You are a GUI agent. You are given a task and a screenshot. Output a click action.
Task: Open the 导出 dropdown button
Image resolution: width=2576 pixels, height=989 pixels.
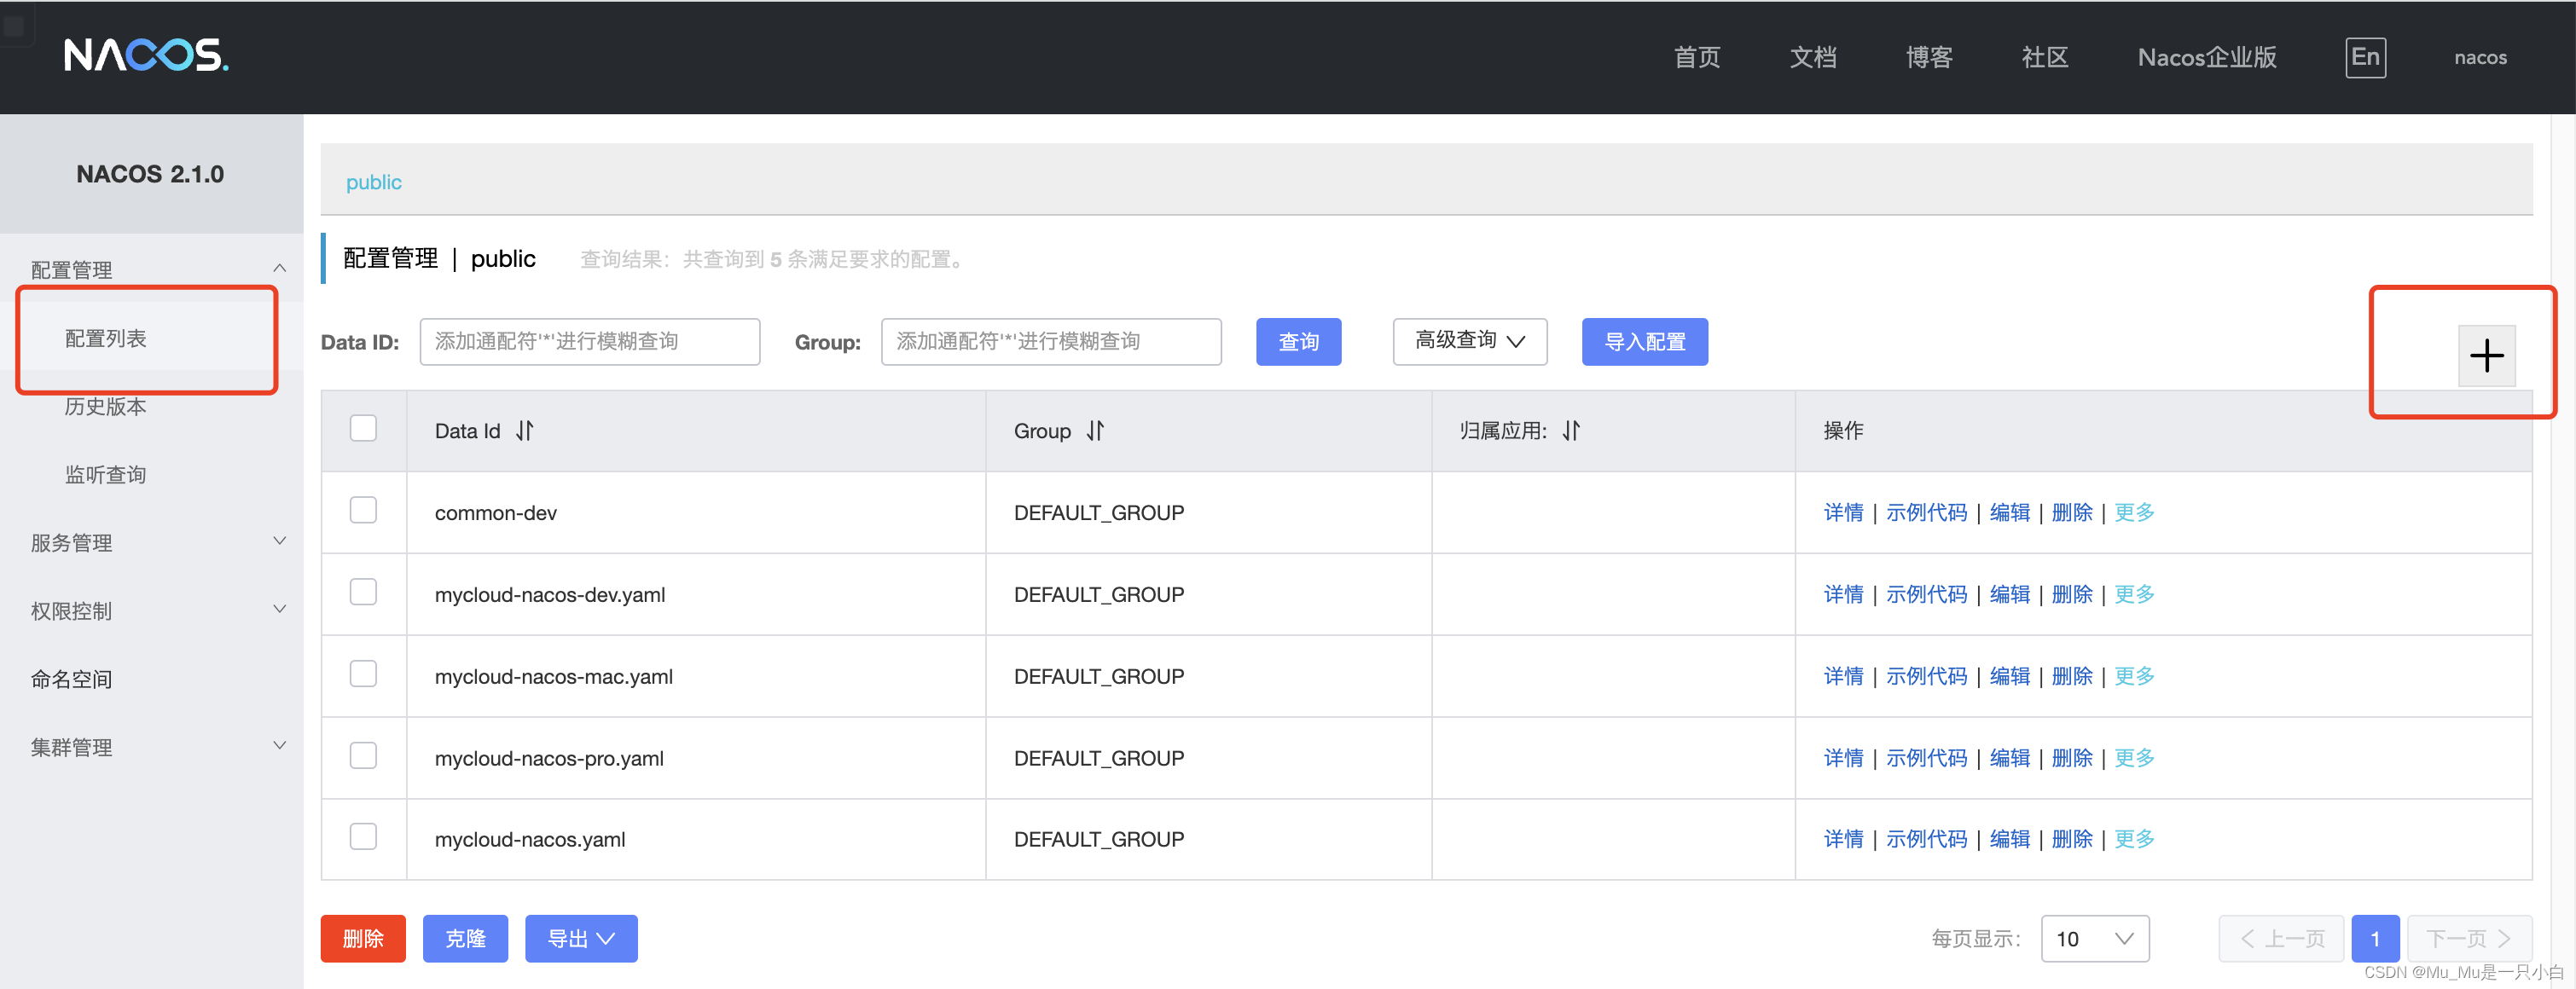(581, 939)
